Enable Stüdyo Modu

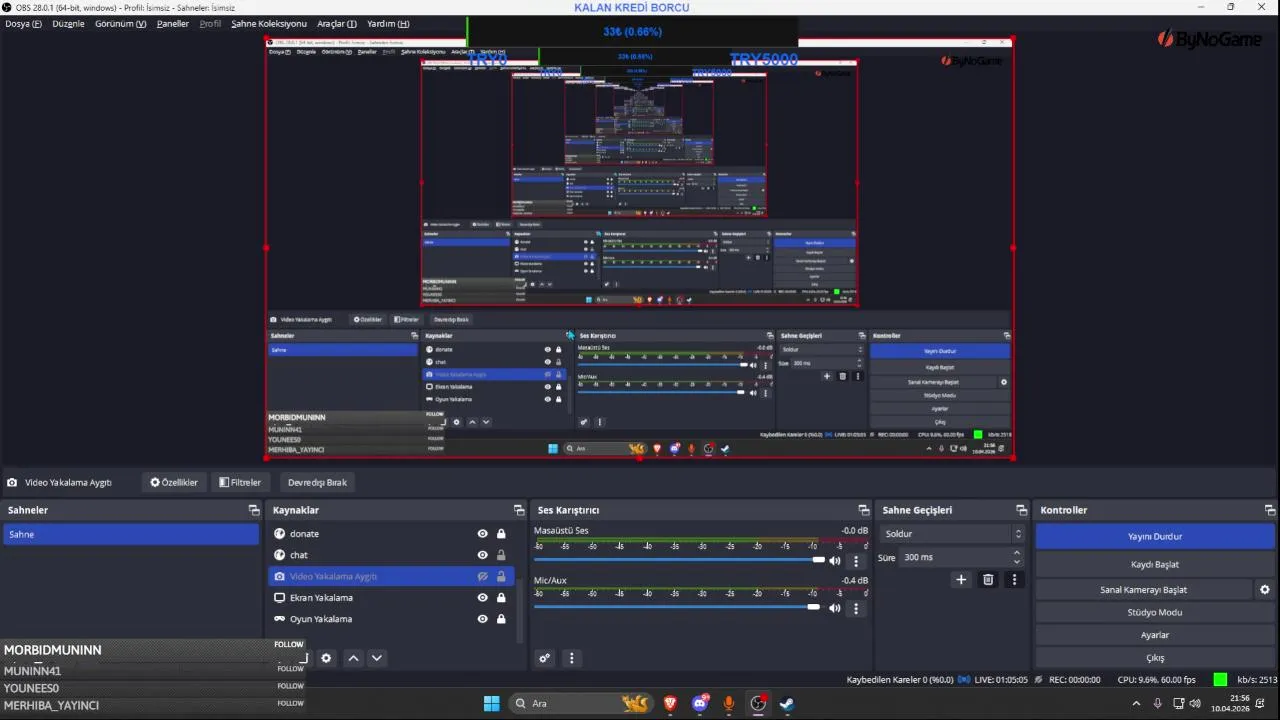tap(1155, 612)
